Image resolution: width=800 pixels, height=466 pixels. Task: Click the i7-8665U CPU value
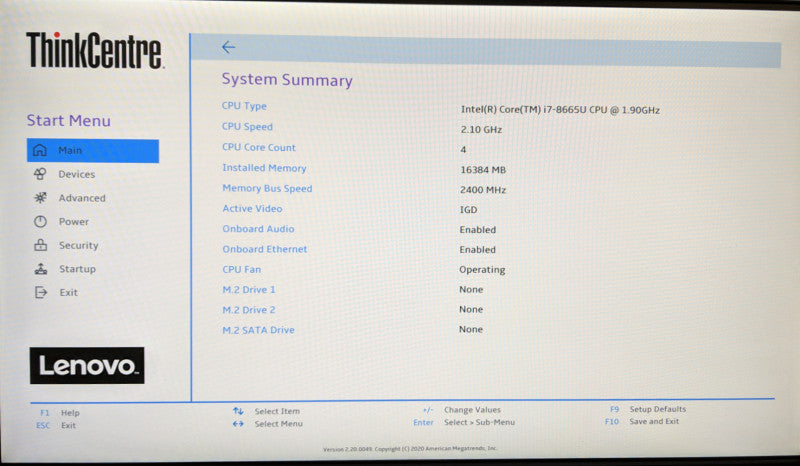click(560, 110)
